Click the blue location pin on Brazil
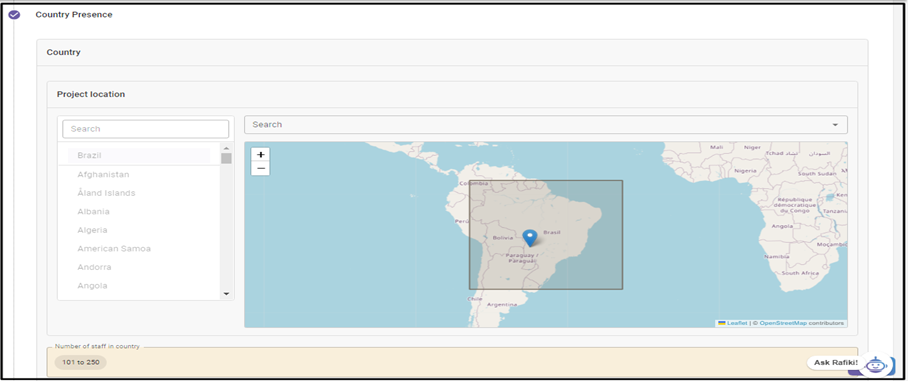The height and width of the screenshot is (381, 908). (529, 238)
